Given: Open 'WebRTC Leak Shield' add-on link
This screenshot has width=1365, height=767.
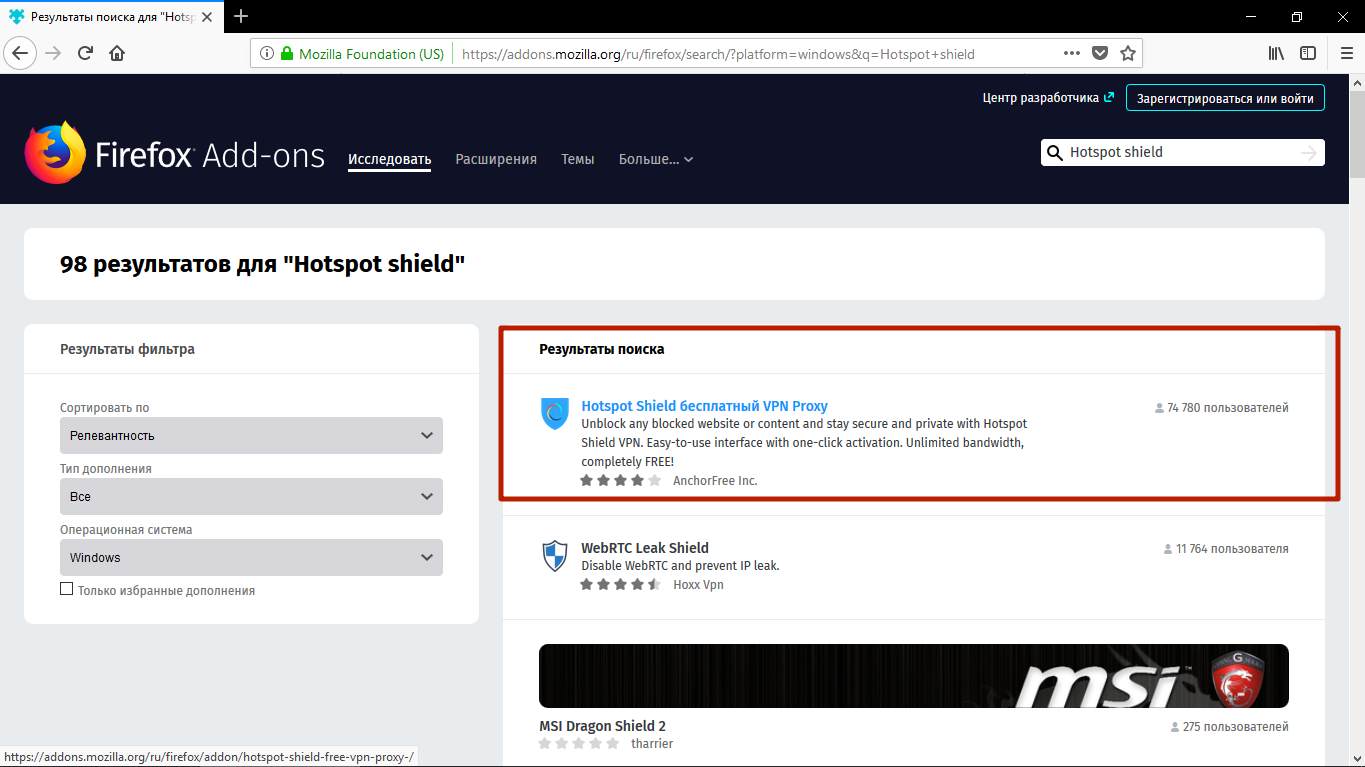Looking at the screenshot, I should coord(645,548).
